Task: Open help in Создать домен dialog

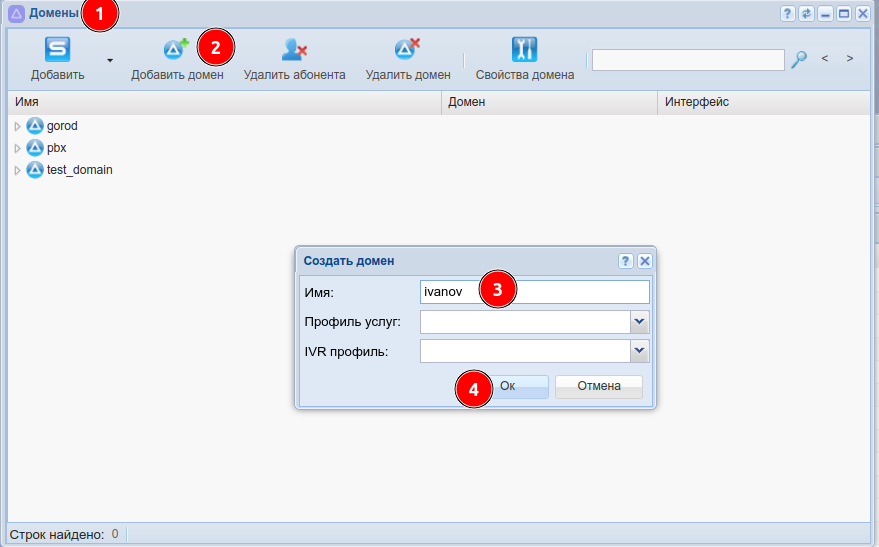Action: (x=626, y=261)
